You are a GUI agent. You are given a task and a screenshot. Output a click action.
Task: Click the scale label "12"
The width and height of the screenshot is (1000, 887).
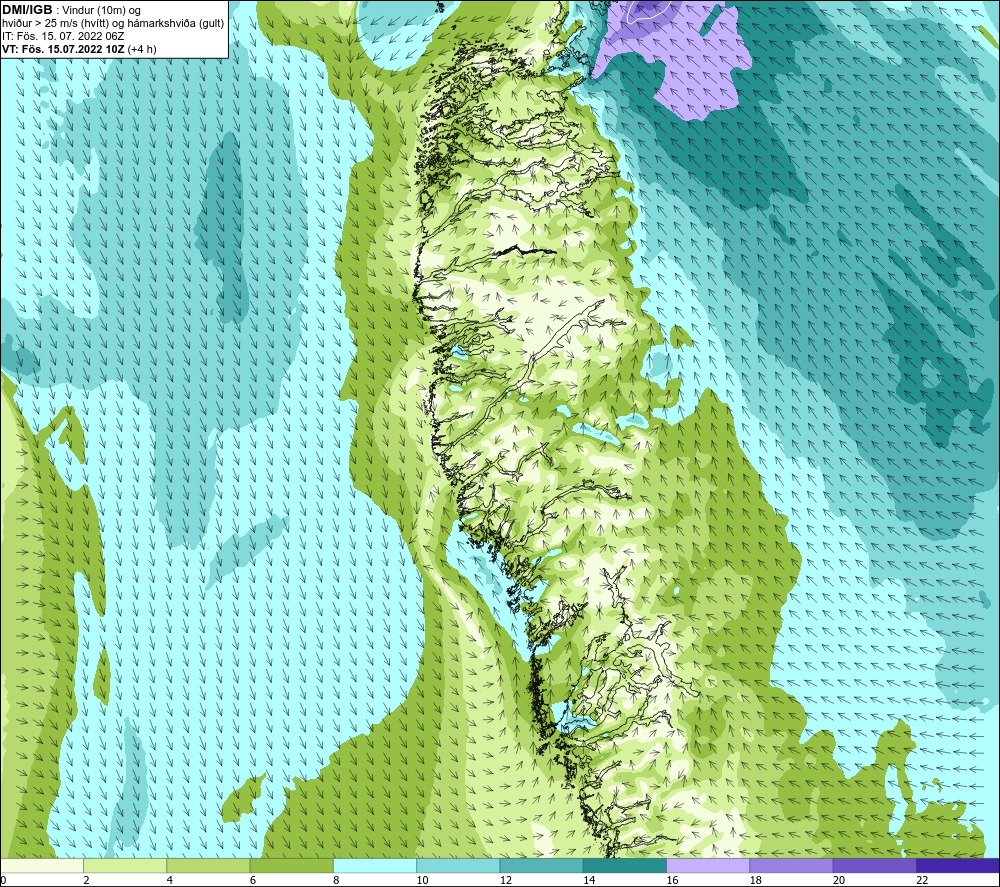(506, 880)
